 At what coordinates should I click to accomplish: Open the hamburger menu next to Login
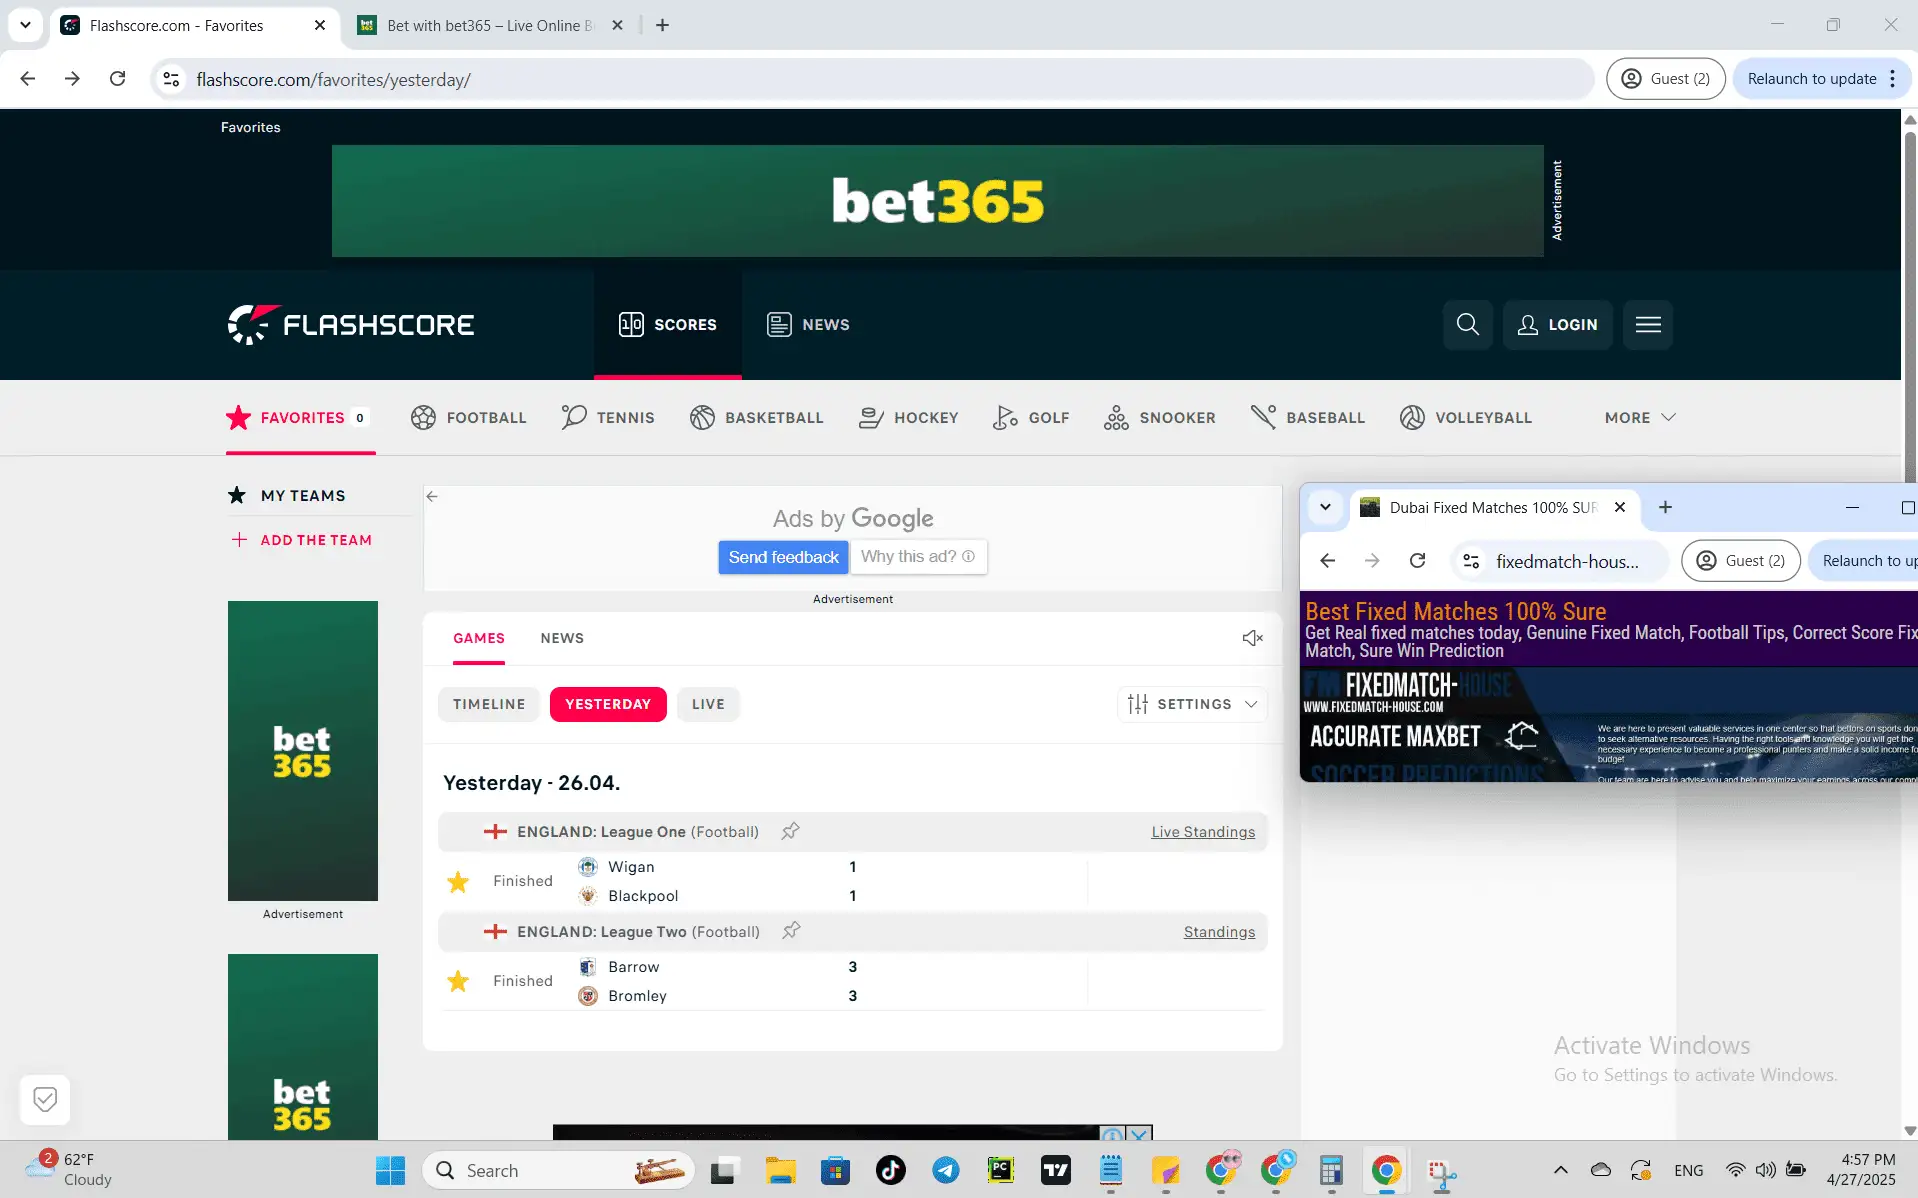(x=1647, y=324)
